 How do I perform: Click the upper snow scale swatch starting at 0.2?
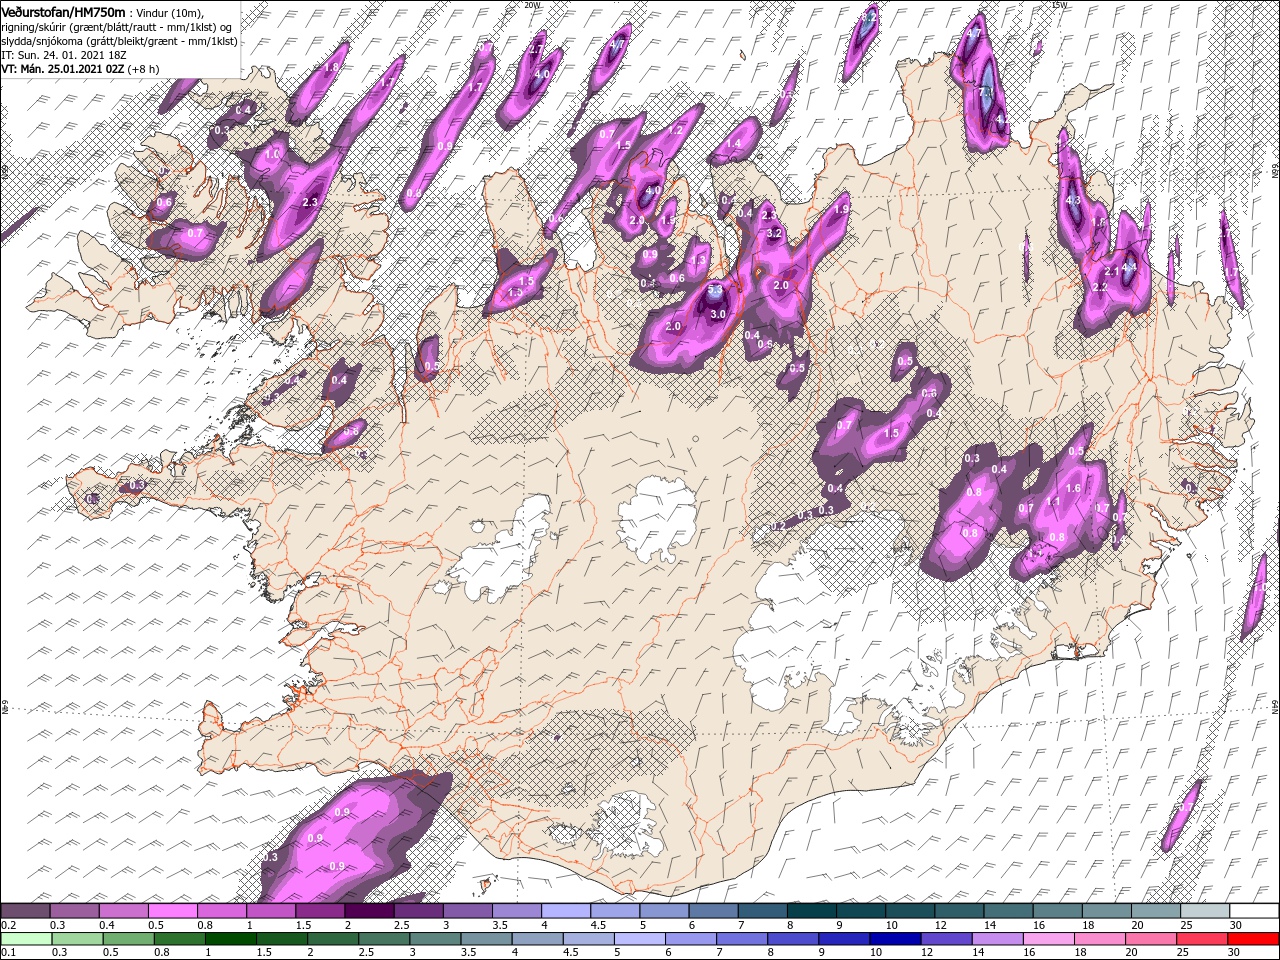click(25, 911)
